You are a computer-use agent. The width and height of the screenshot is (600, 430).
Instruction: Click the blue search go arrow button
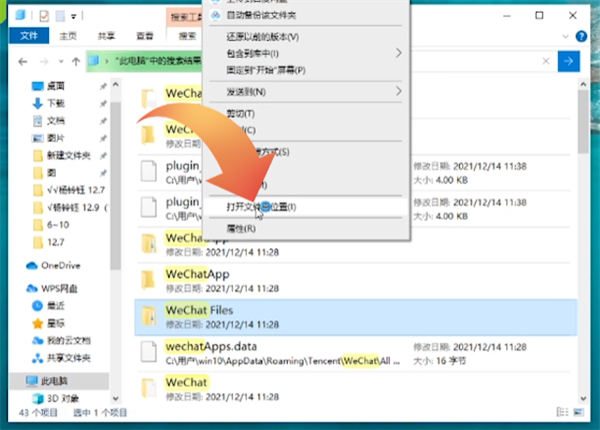[569, 61]
